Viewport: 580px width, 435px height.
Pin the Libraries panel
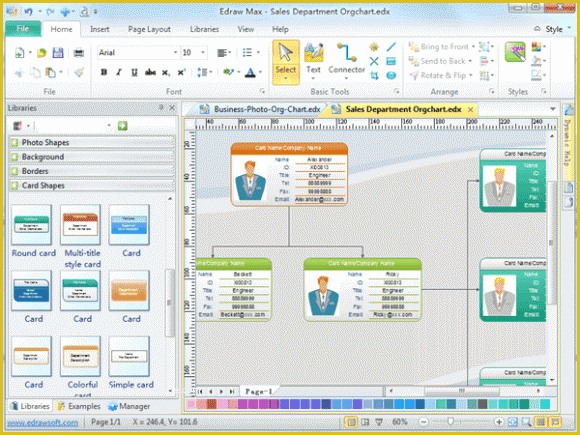pos(161,108)
